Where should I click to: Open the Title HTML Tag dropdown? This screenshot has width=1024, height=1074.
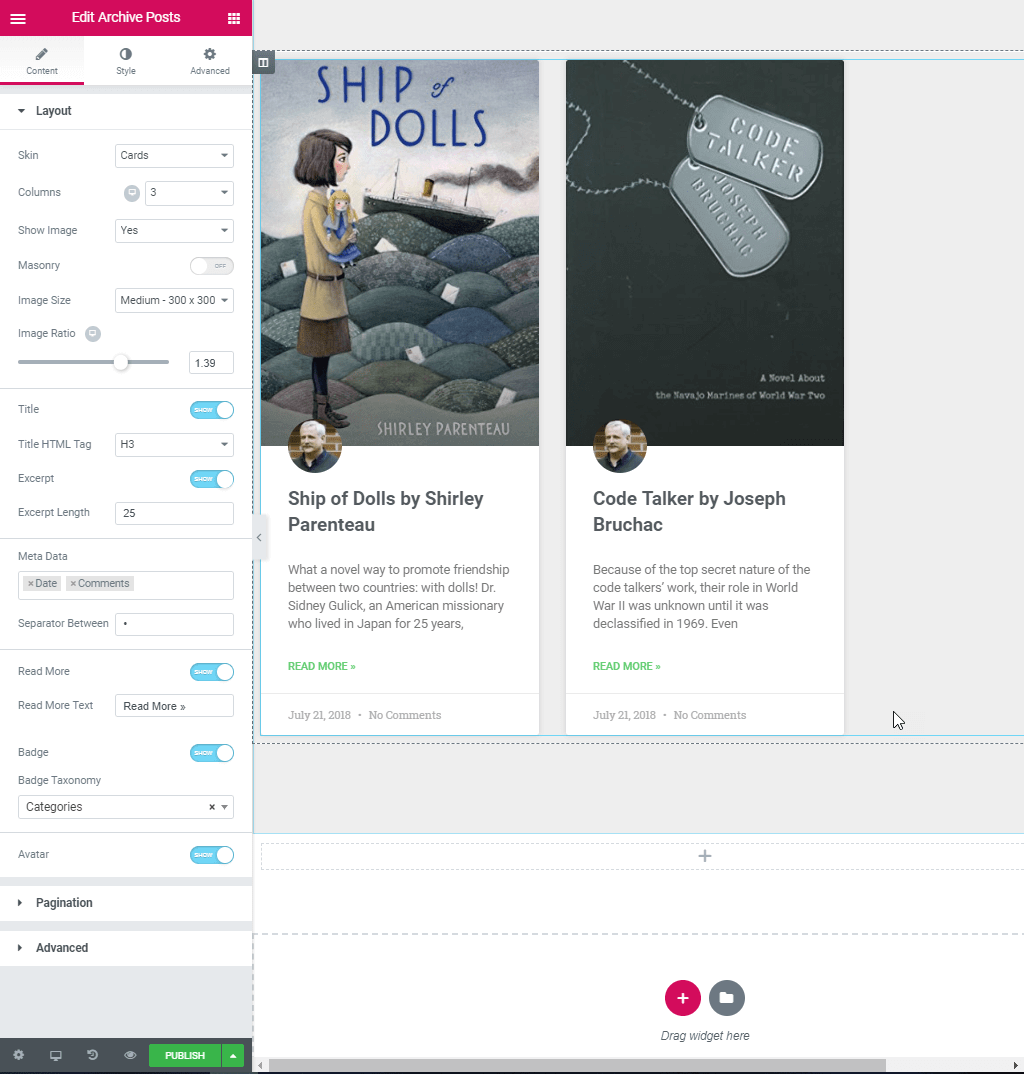click(174, 445)
